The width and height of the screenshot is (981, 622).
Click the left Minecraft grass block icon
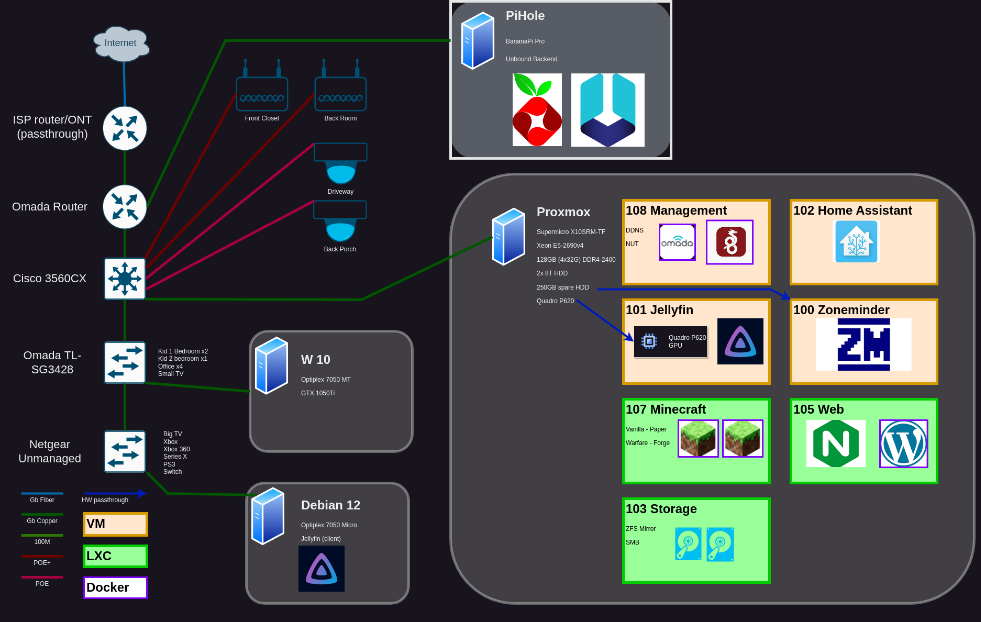tap(698, 439)
